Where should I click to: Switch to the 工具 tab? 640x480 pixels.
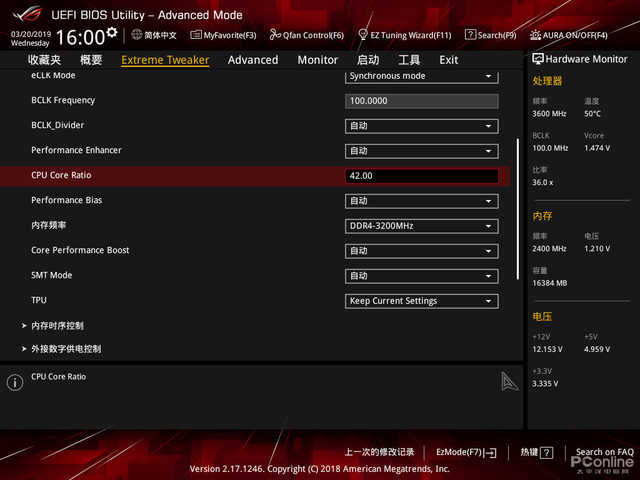pyautogui.click(x=409, y=60)
